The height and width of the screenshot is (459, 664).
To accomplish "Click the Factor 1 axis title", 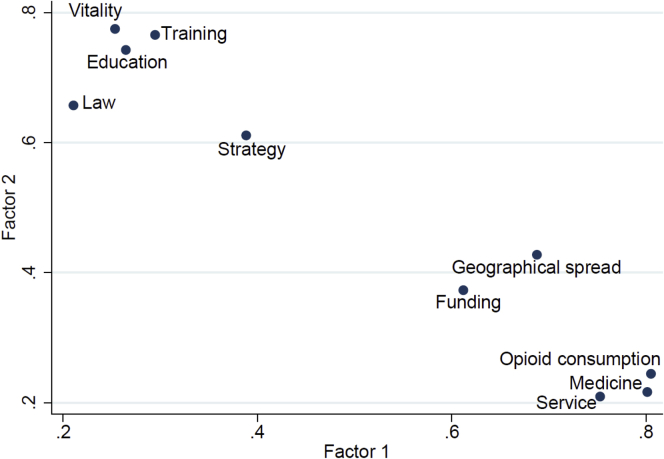I will (357, 451).
